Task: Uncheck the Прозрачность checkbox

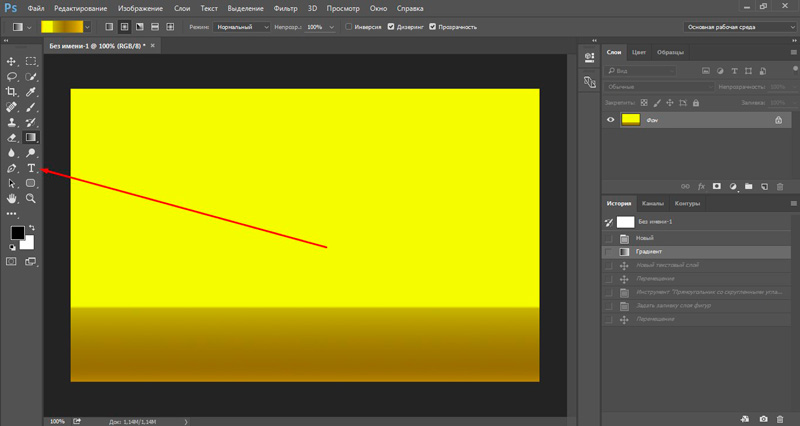Action: click(x=433, y=27)
